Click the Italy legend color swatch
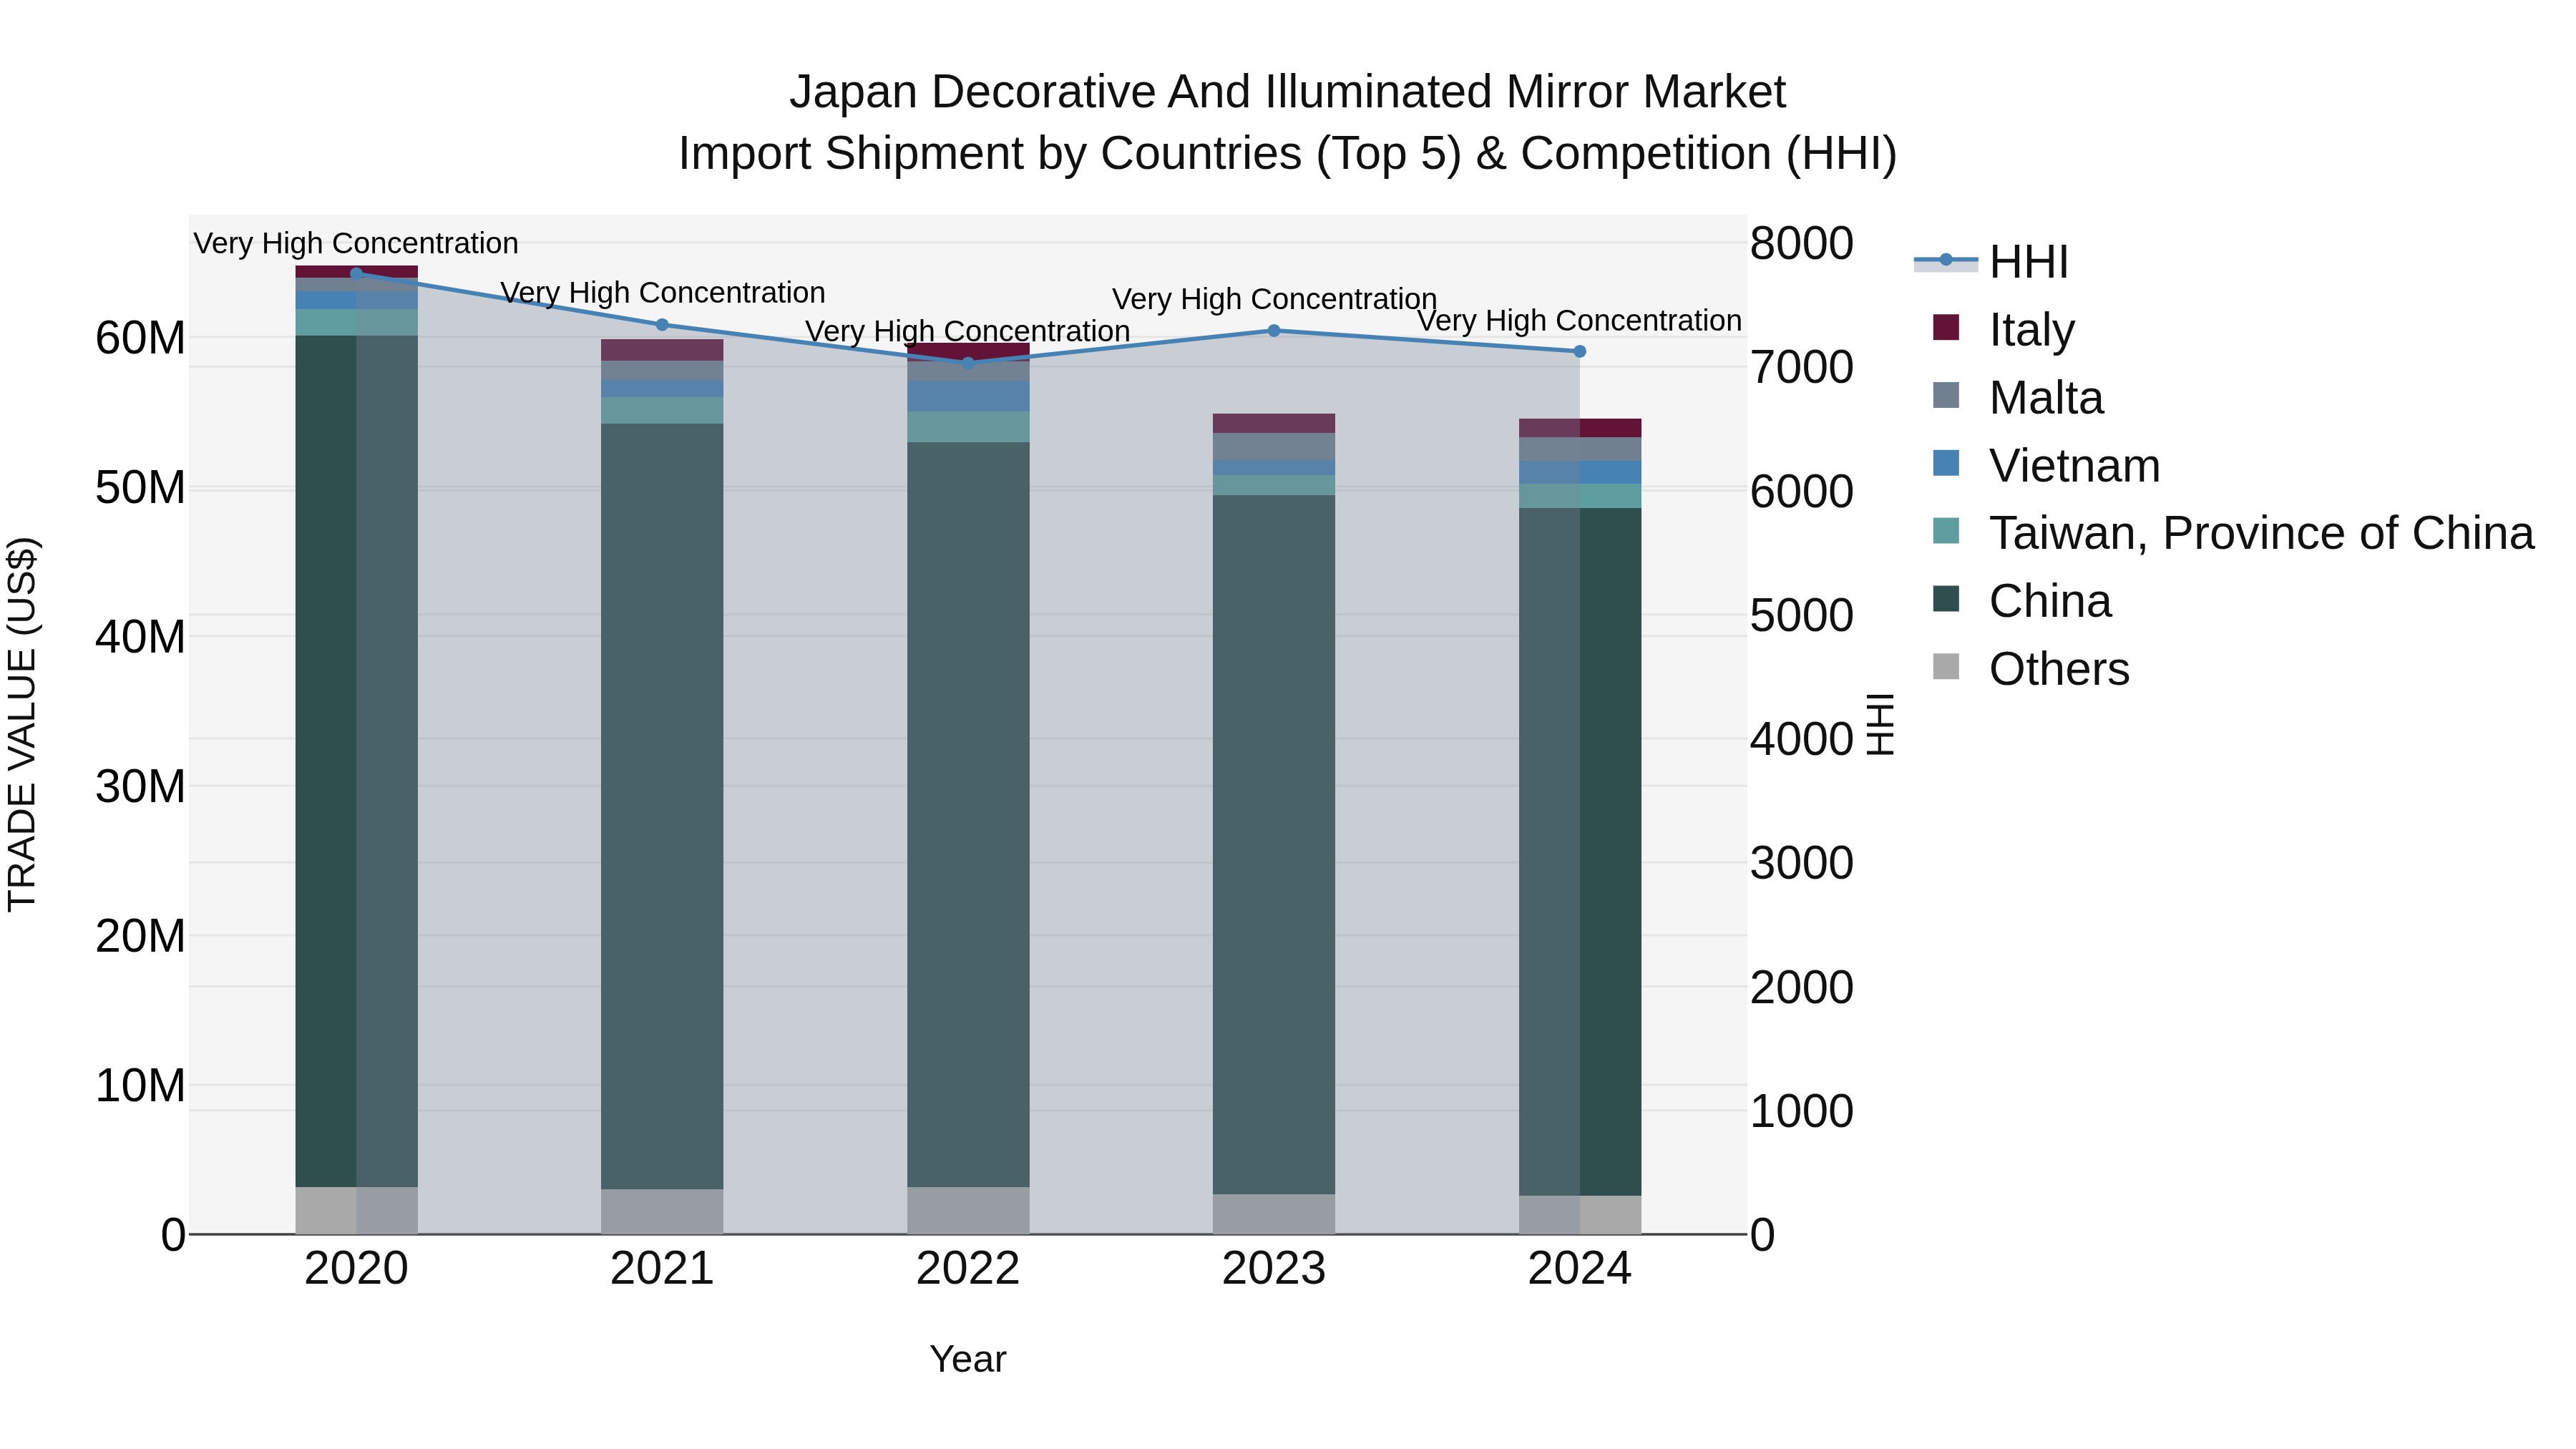This screenshot has height=1449, width=2576. pos(1946,327)
